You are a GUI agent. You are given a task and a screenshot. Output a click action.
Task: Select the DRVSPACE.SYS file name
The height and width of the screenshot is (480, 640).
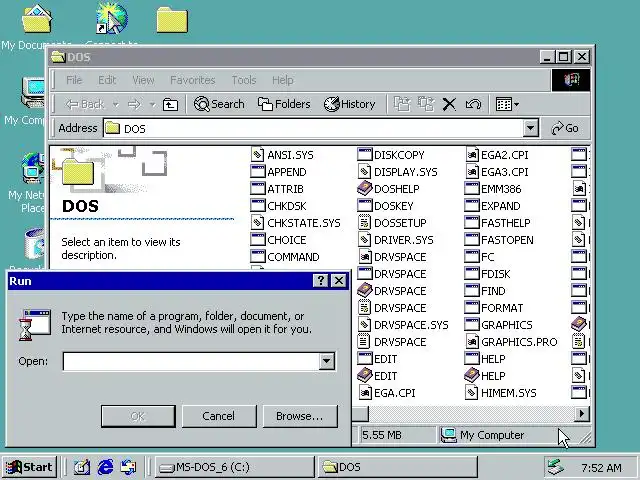pos(411,325)
